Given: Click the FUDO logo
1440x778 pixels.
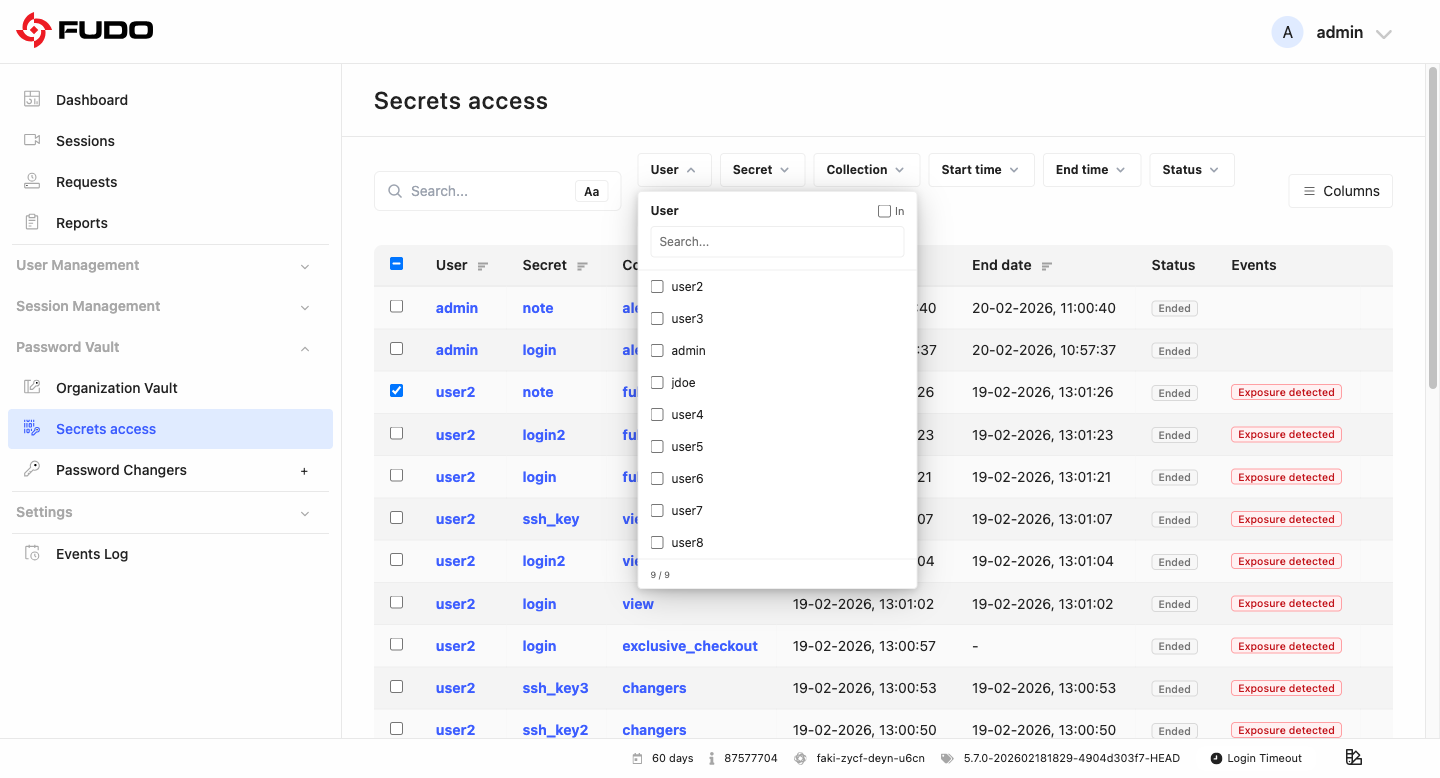Looking at the screenshot, I should pyautogui.click(x=85, y=31).
